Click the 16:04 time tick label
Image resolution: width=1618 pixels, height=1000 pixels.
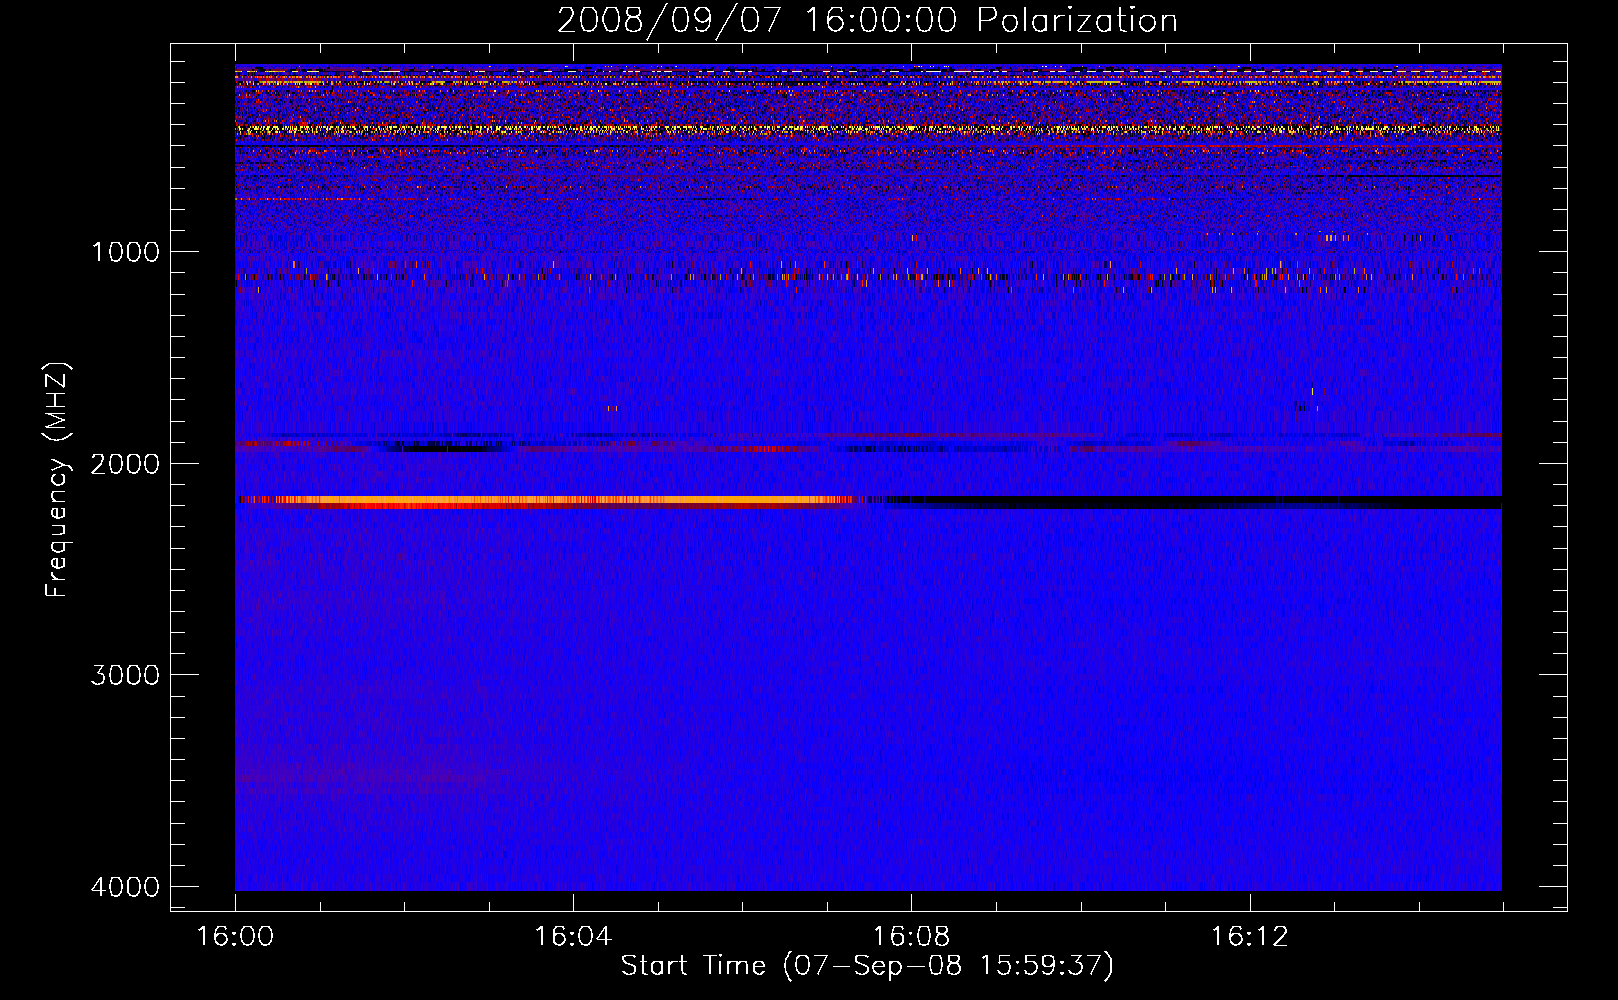pyautogui.click(x=573, y=937)
